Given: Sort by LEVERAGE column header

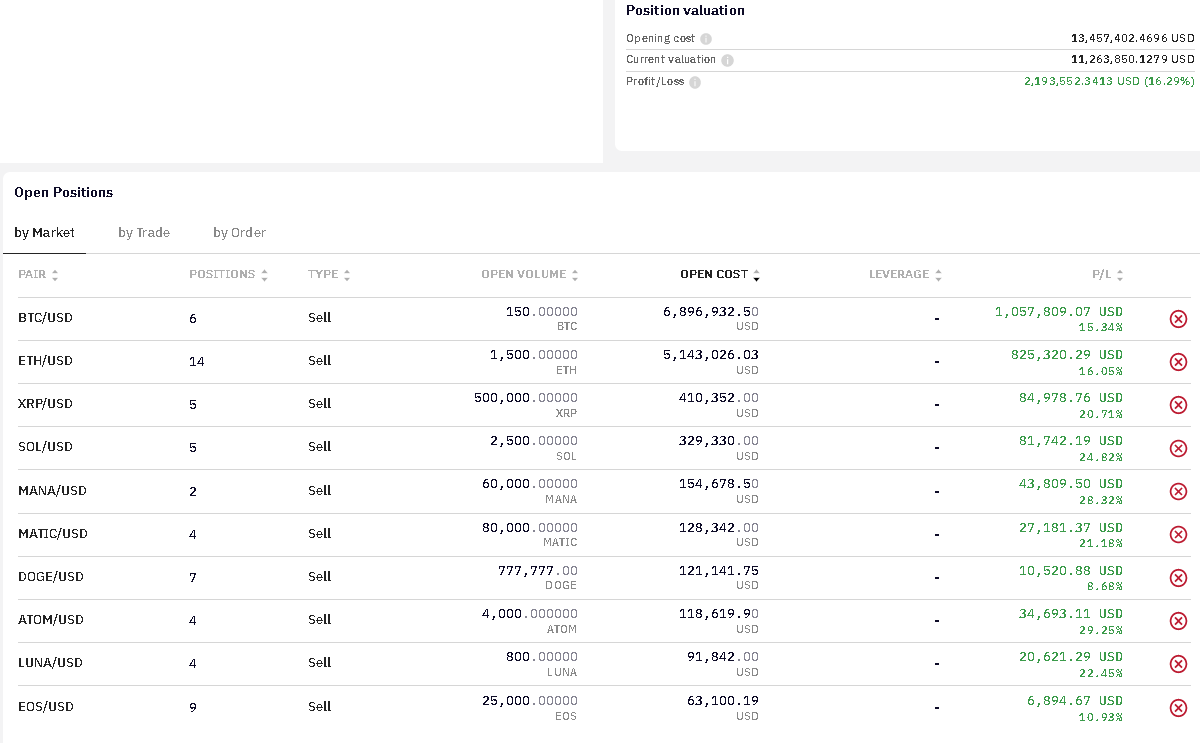Looking at the screenshot, I should [x=905, y=274].
